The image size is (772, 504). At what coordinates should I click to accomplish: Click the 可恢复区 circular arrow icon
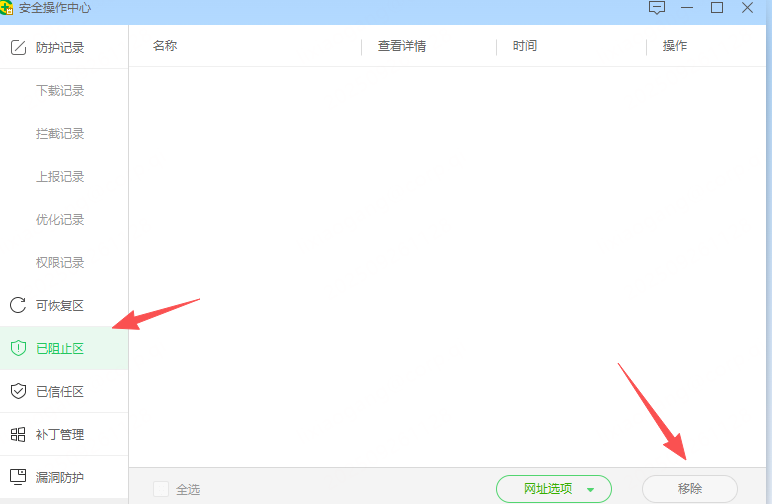coord(18,305)
